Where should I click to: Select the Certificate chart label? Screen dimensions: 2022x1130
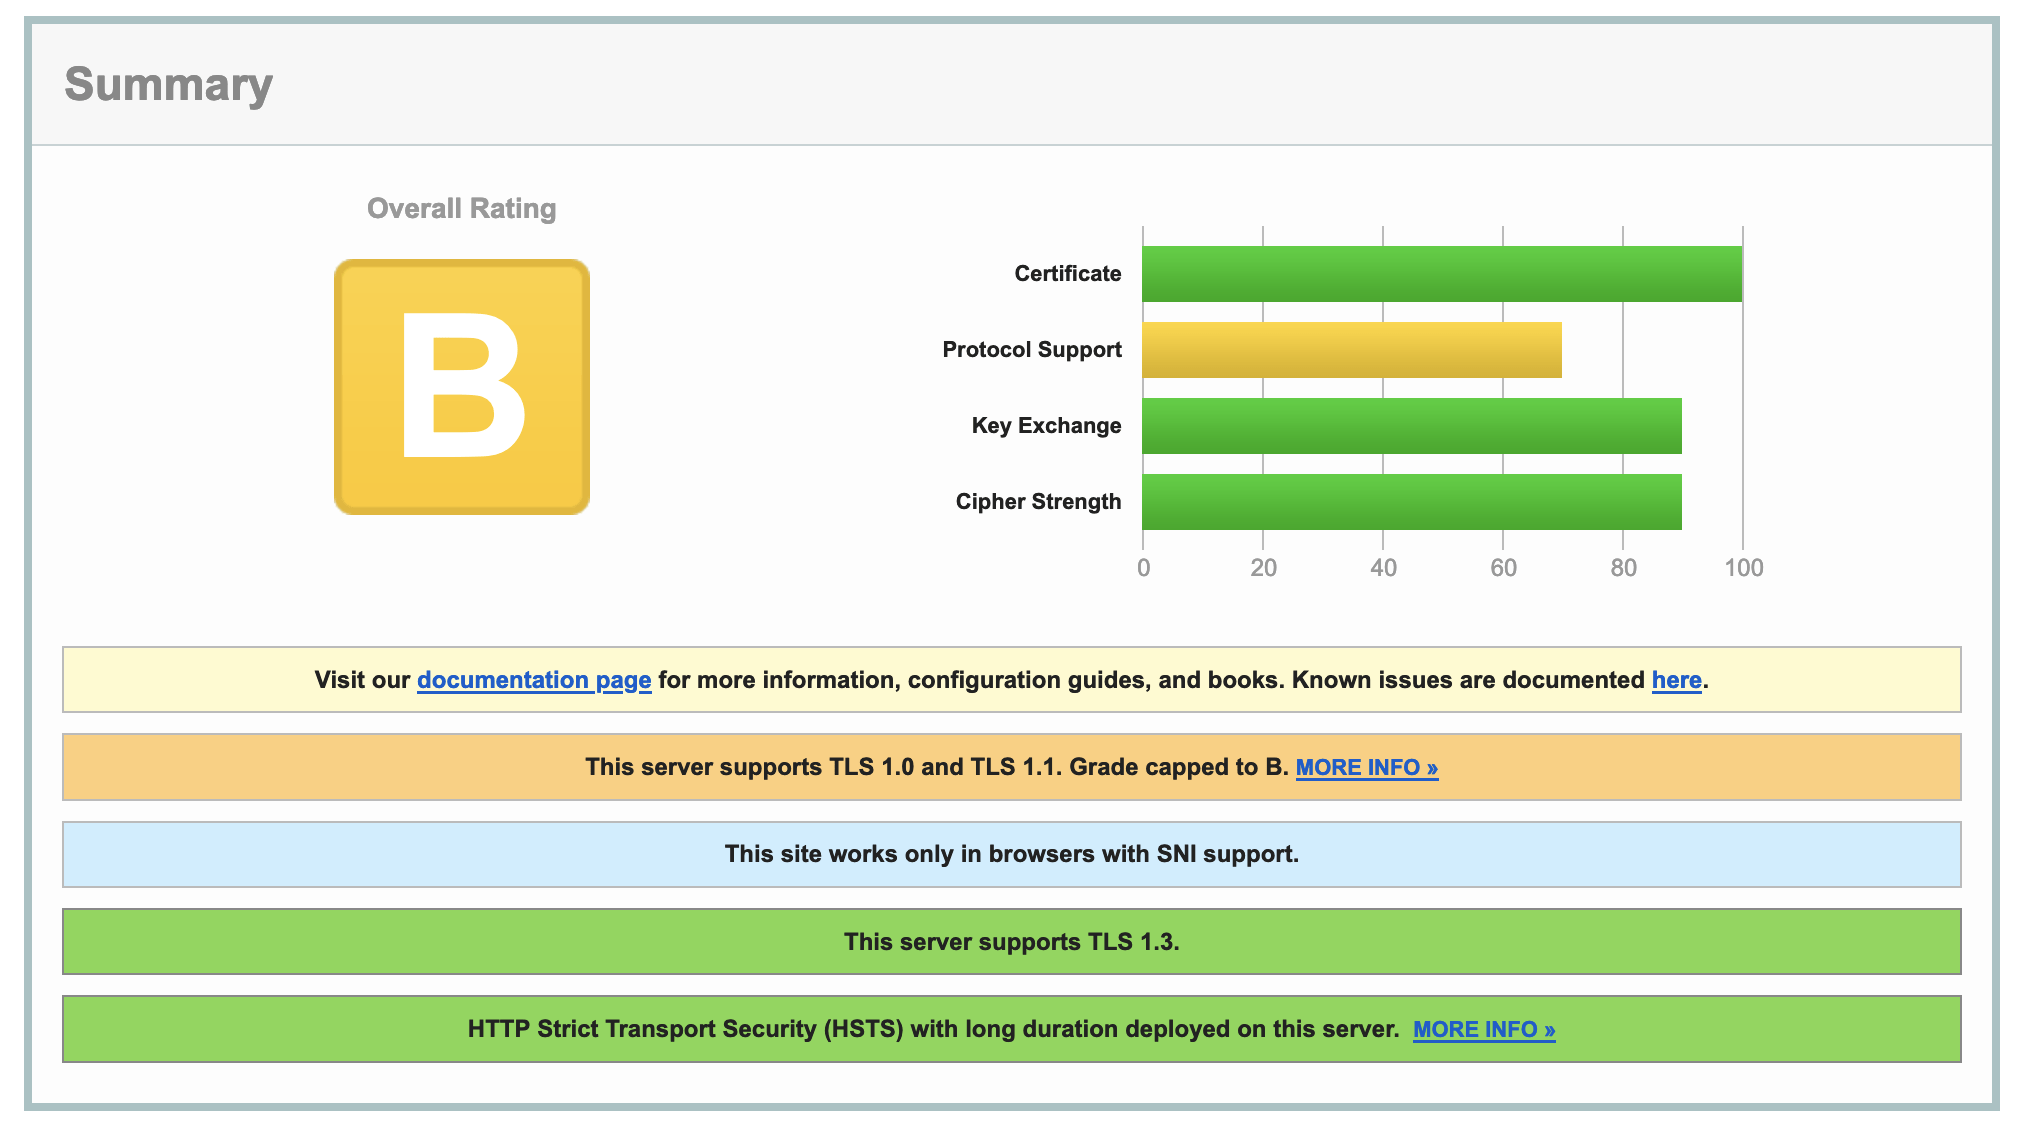1068,274
